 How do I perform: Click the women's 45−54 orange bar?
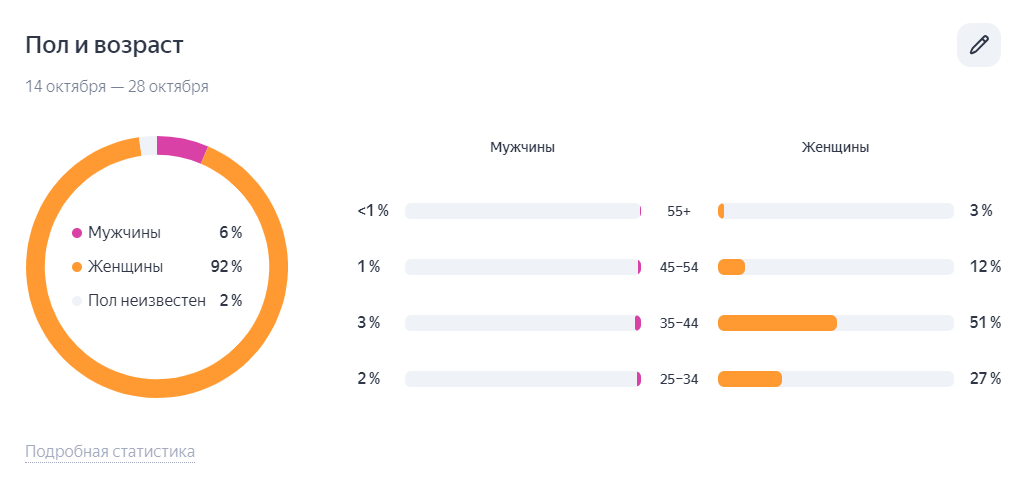tap(731, 267)
